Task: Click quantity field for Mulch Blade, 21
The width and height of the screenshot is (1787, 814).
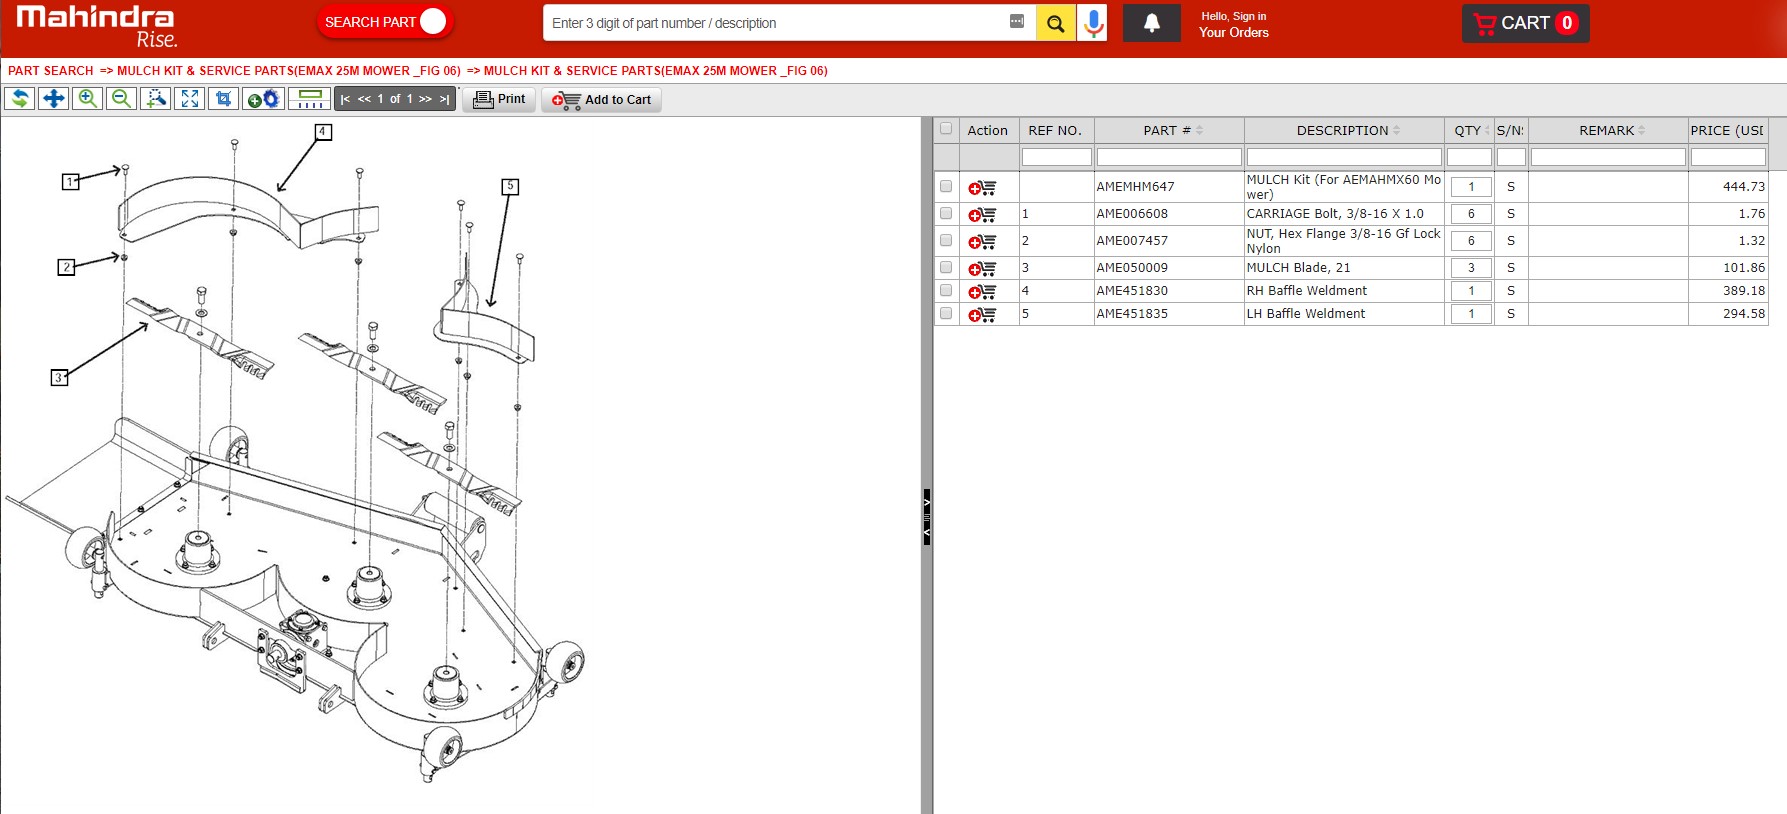Action: [x=1471, y=268]
